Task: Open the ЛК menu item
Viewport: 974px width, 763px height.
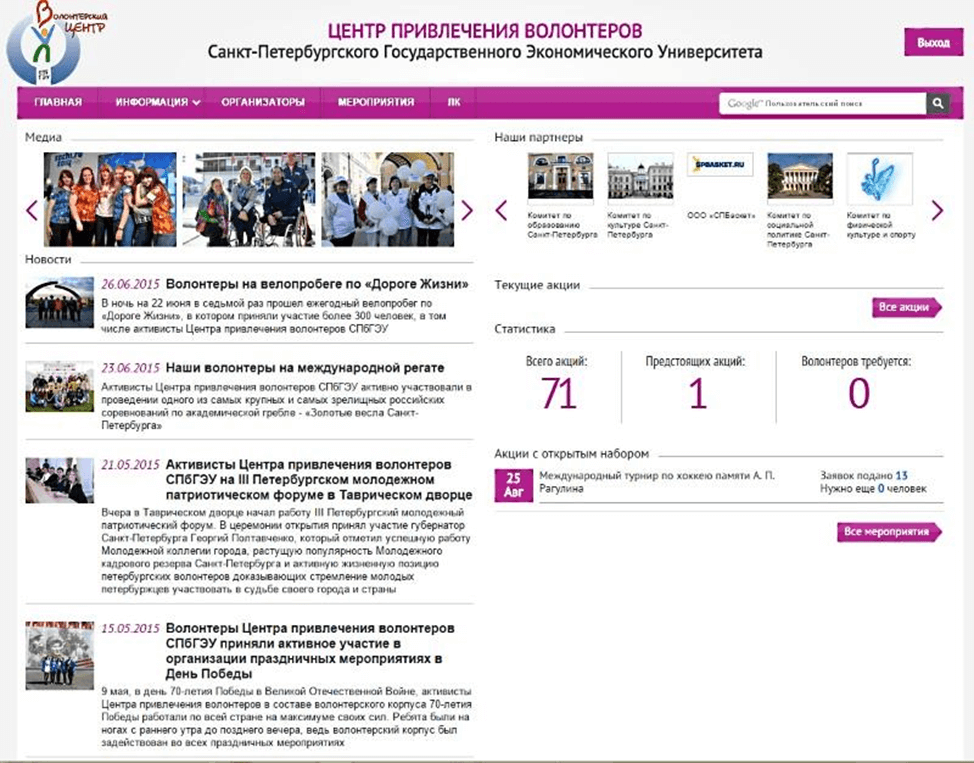Action: pyautogui.click(x=454, y=102)
